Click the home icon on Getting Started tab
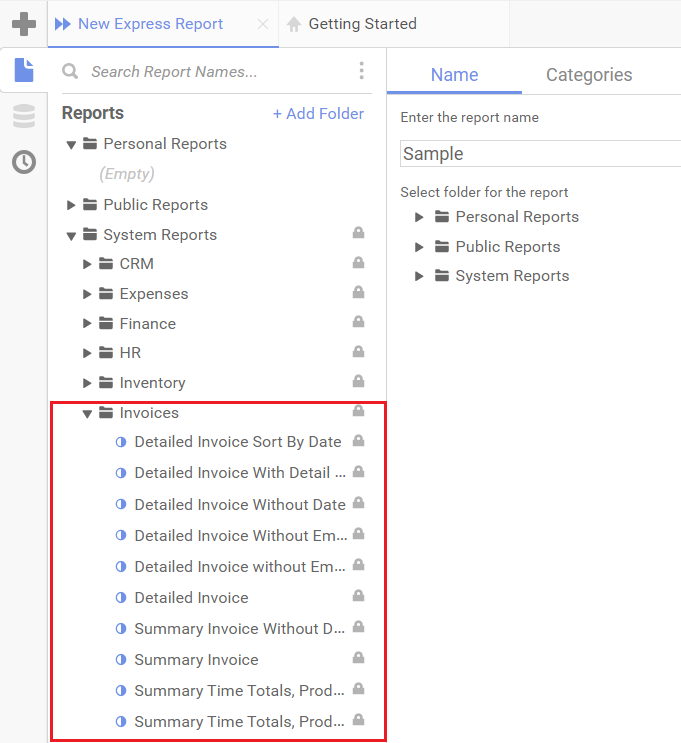Image resolution: width=681 pixels, height=743 pixels. [294, 24]
